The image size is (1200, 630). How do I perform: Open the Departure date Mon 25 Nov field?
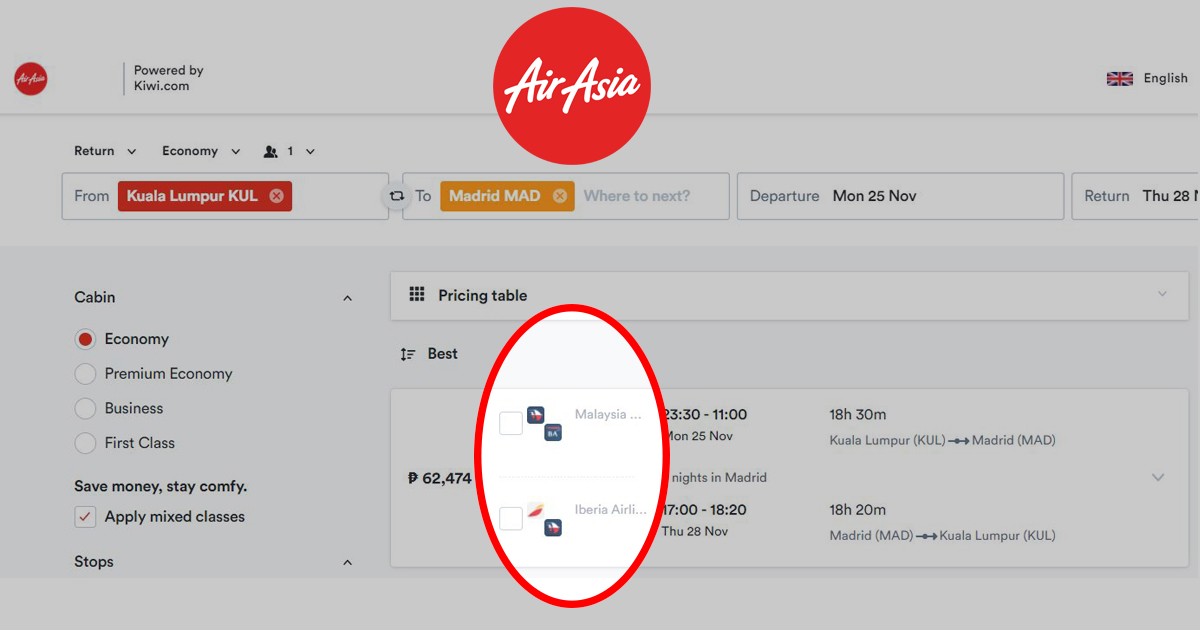(x=900, y=196)
